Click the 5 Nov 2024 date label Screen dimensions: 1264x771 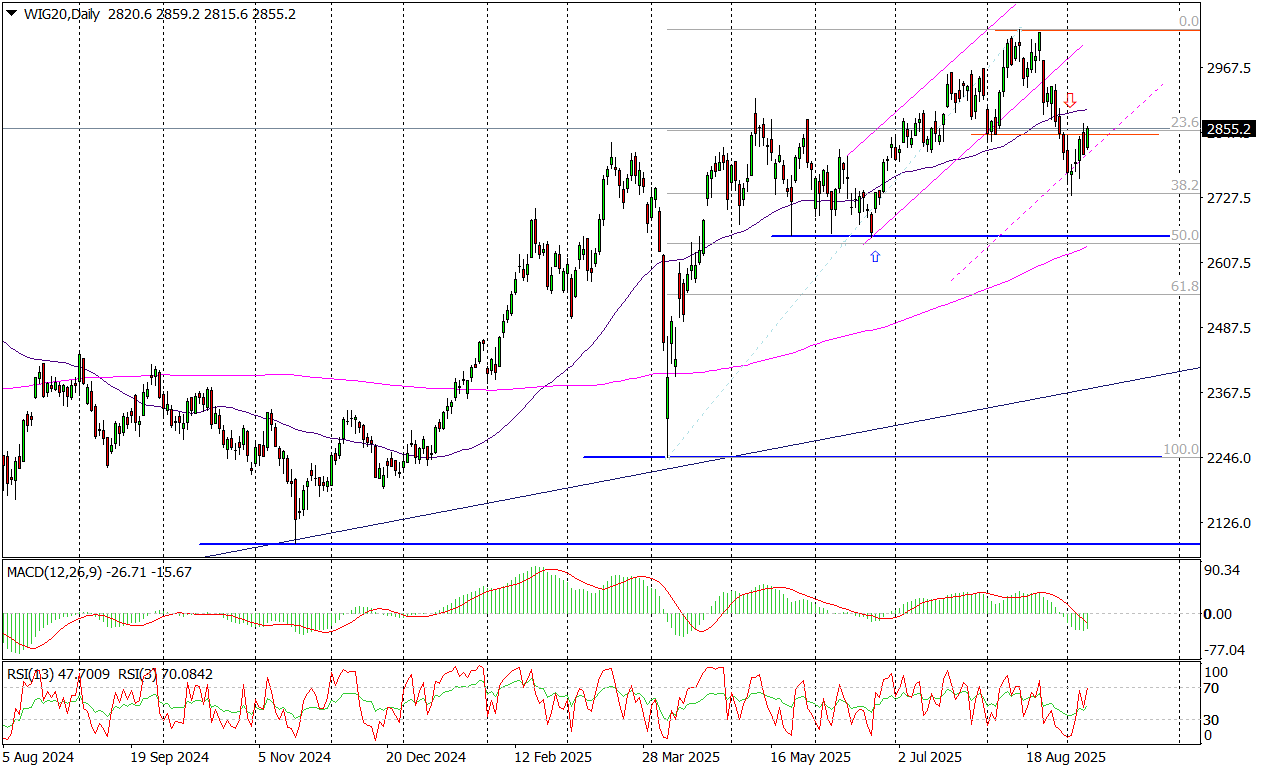click(295, 758)
